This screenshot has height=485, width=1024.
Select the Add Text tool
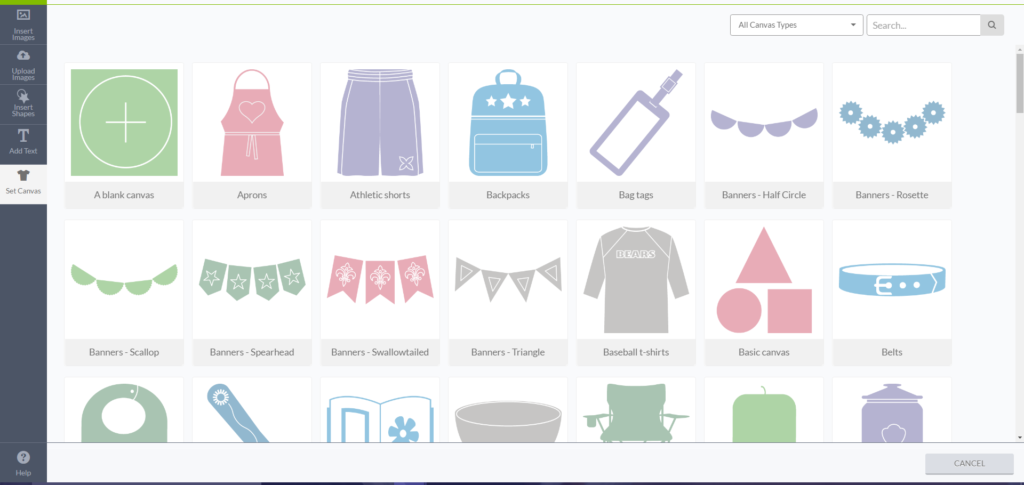click(x=23, y=143)
